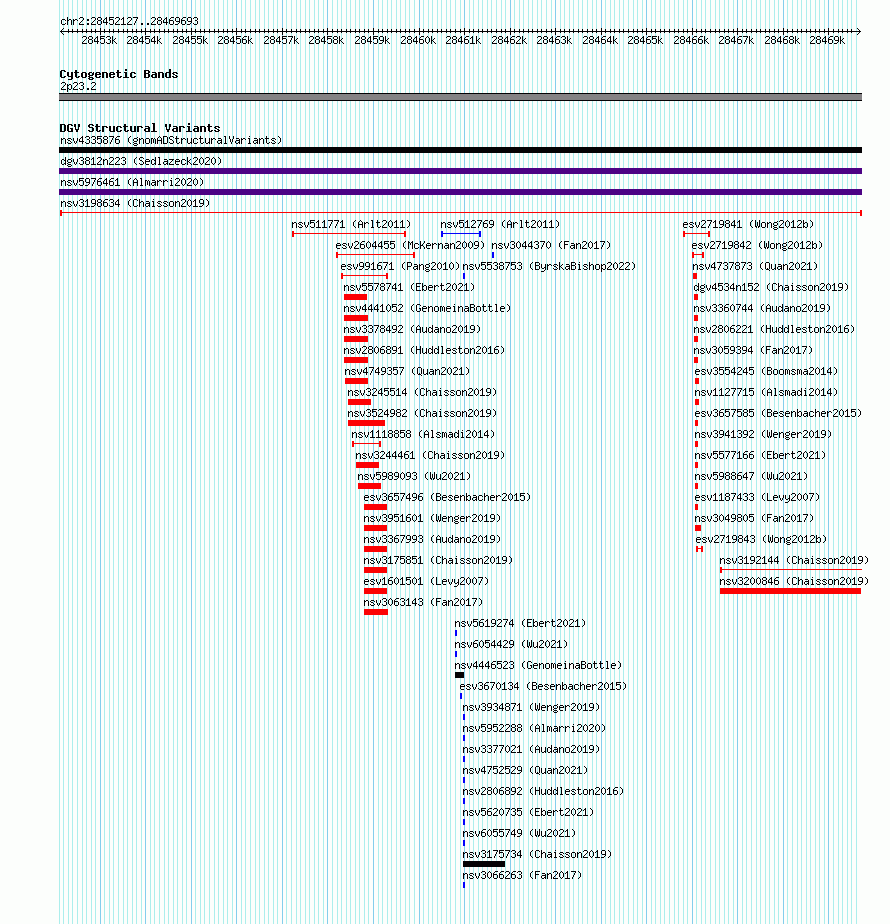The width and height of the screenshot is (890, 924).
Task: Open nsv5619274 (Ebert2021) variant
Action: pyautogui.click(x=520, y=623)
